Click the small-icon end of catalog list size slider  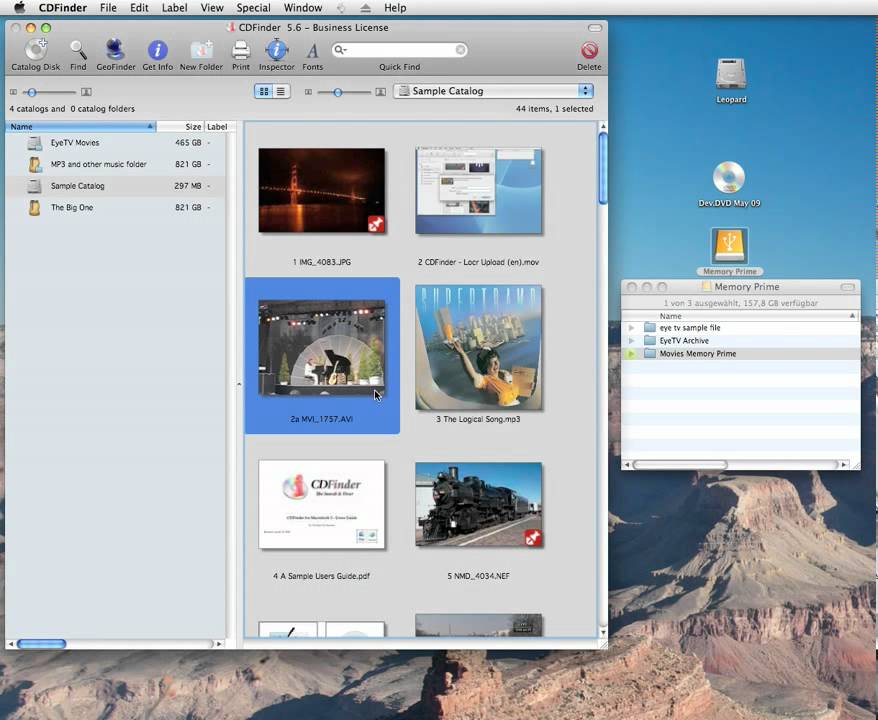[13, 92]
